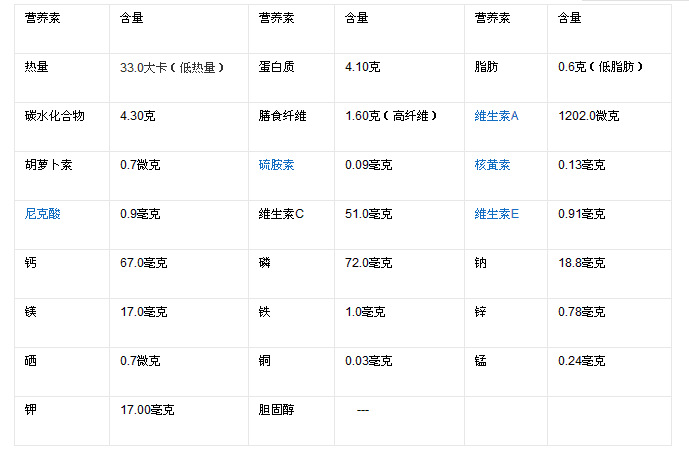Screen dimensions: 689x458
Task: Select the 胡萝卜素 label
Action: pyautogui.click(x=48, y=165)
